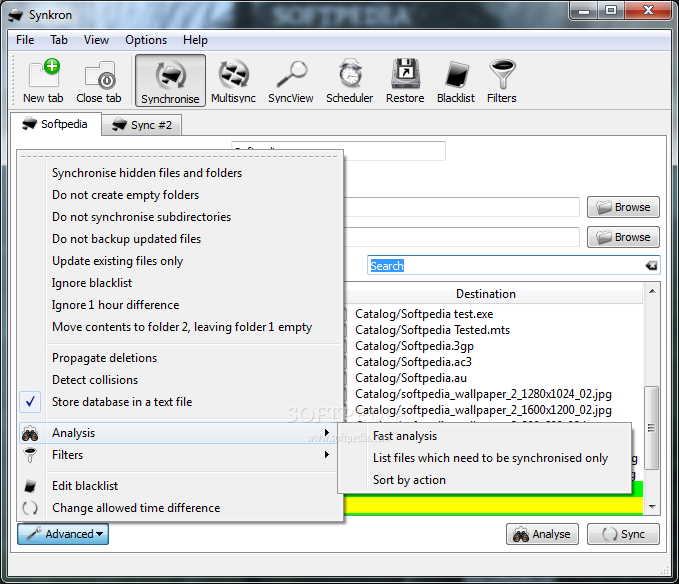The image size is (679, 584).
Task: Toggle List files which need to be synchronised only
Action: [484, 458]
